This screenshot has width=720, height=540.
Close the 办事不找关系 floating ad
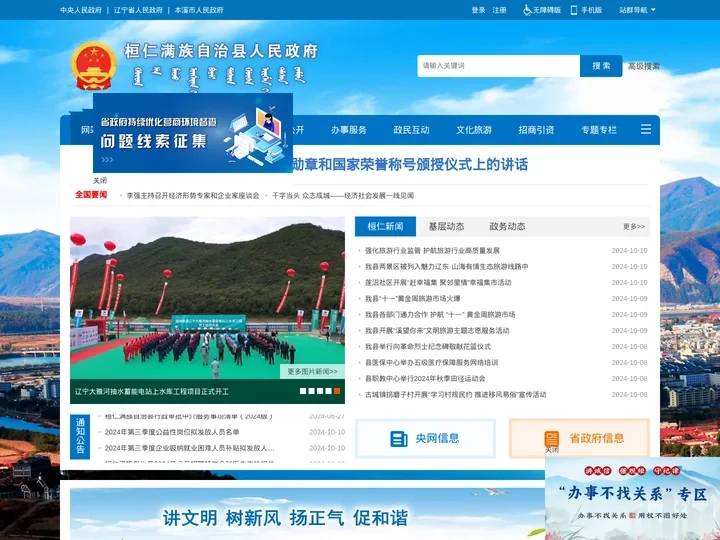[552, 450]
